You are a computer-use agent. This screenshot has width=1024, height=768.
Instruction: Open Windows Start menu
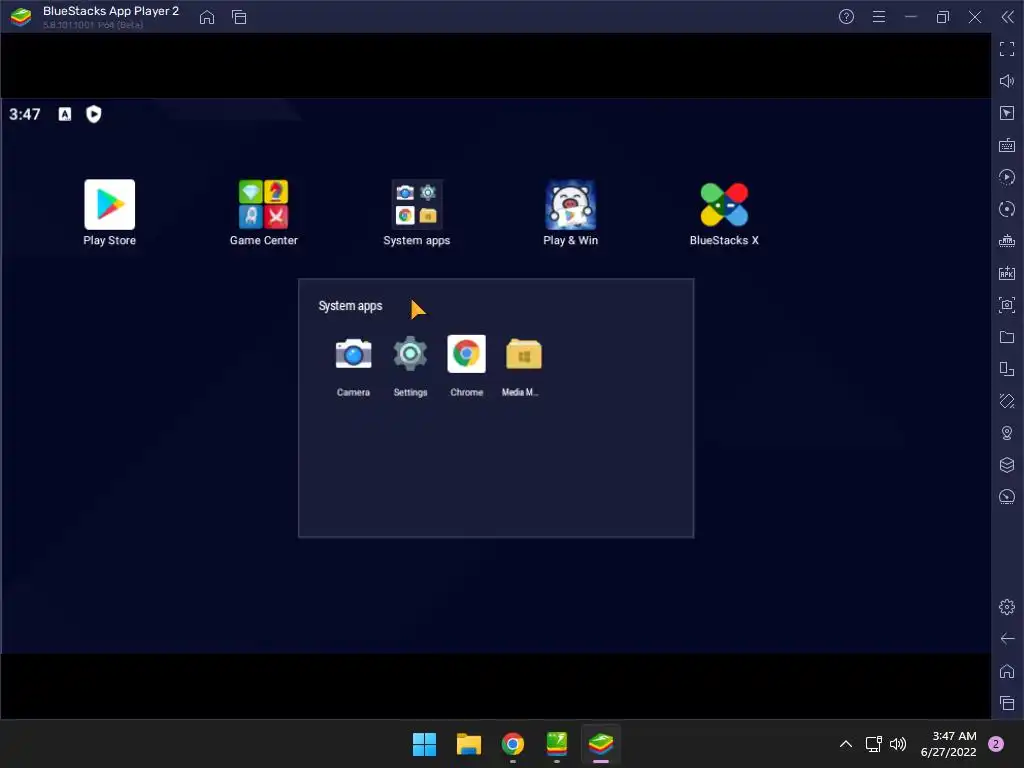(x=424, y=744)
